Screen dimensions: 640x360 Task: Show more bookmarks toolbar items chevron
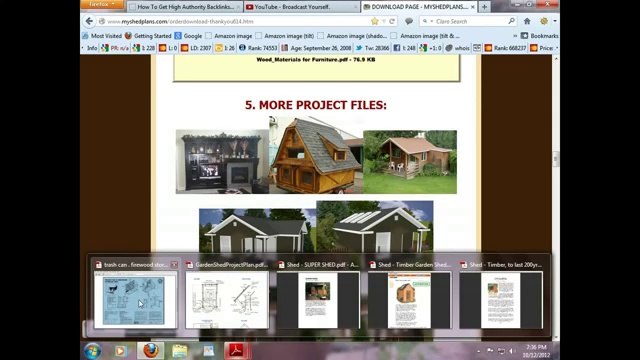click(x=515, y=36)
